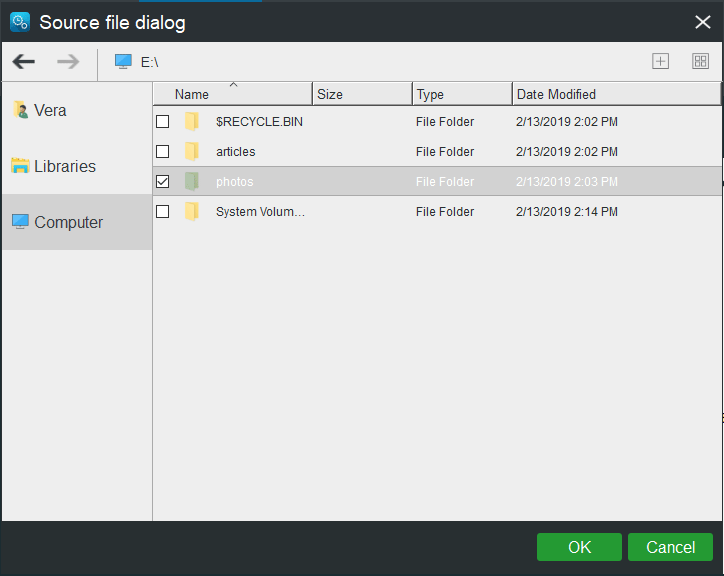Image resolution: width=724 pixels, height=576 pixels.
Task: Click the plus icon in the toolbar
Action: coord(660,61)
